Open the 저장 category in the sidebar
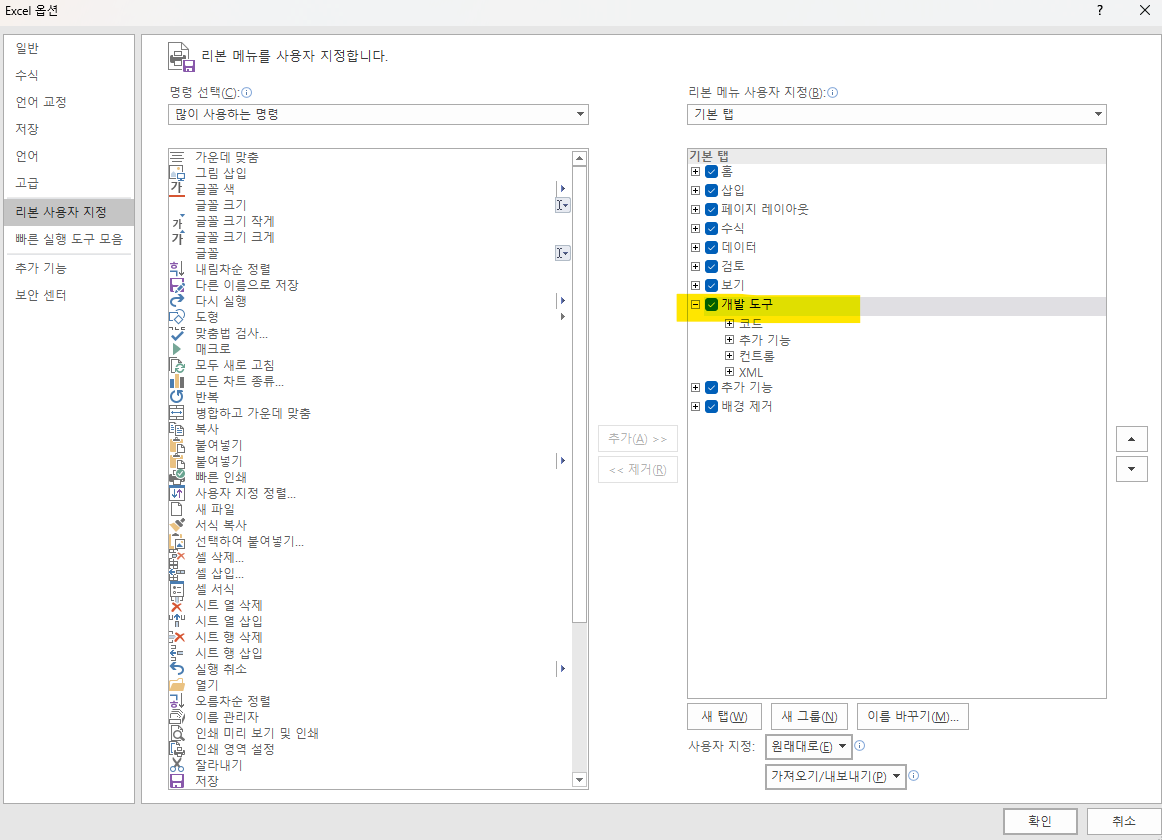The image size is (1162, 840). tap(68, 129)
